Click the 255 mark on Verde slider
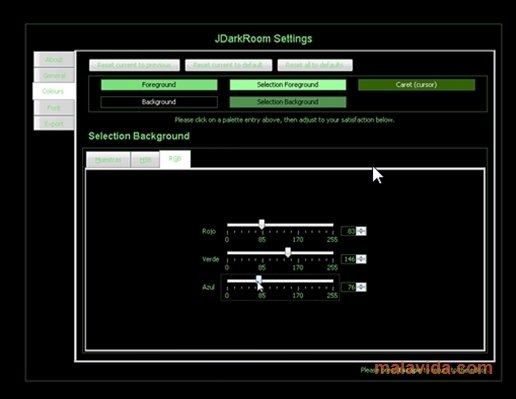 tap(332, 267)
